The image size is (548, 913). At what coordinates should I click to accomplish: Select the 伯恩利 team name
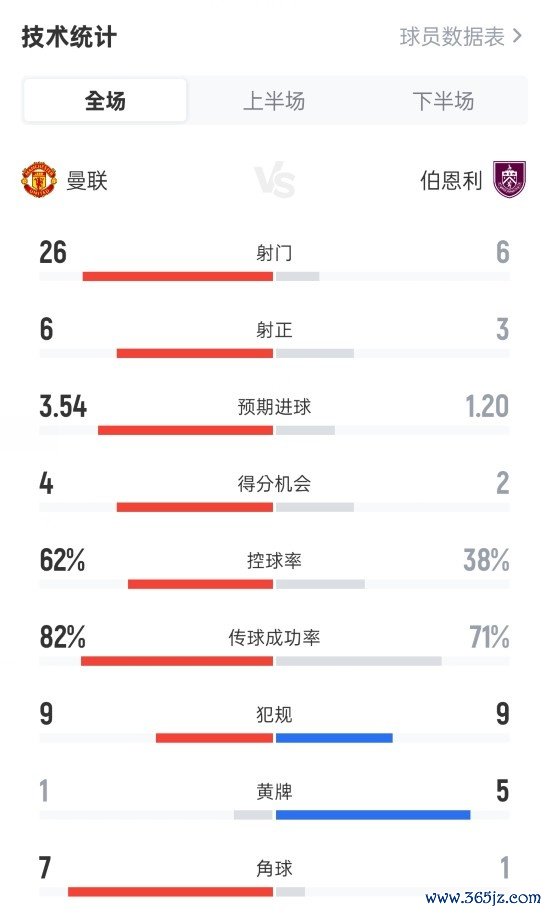(451, 181)
